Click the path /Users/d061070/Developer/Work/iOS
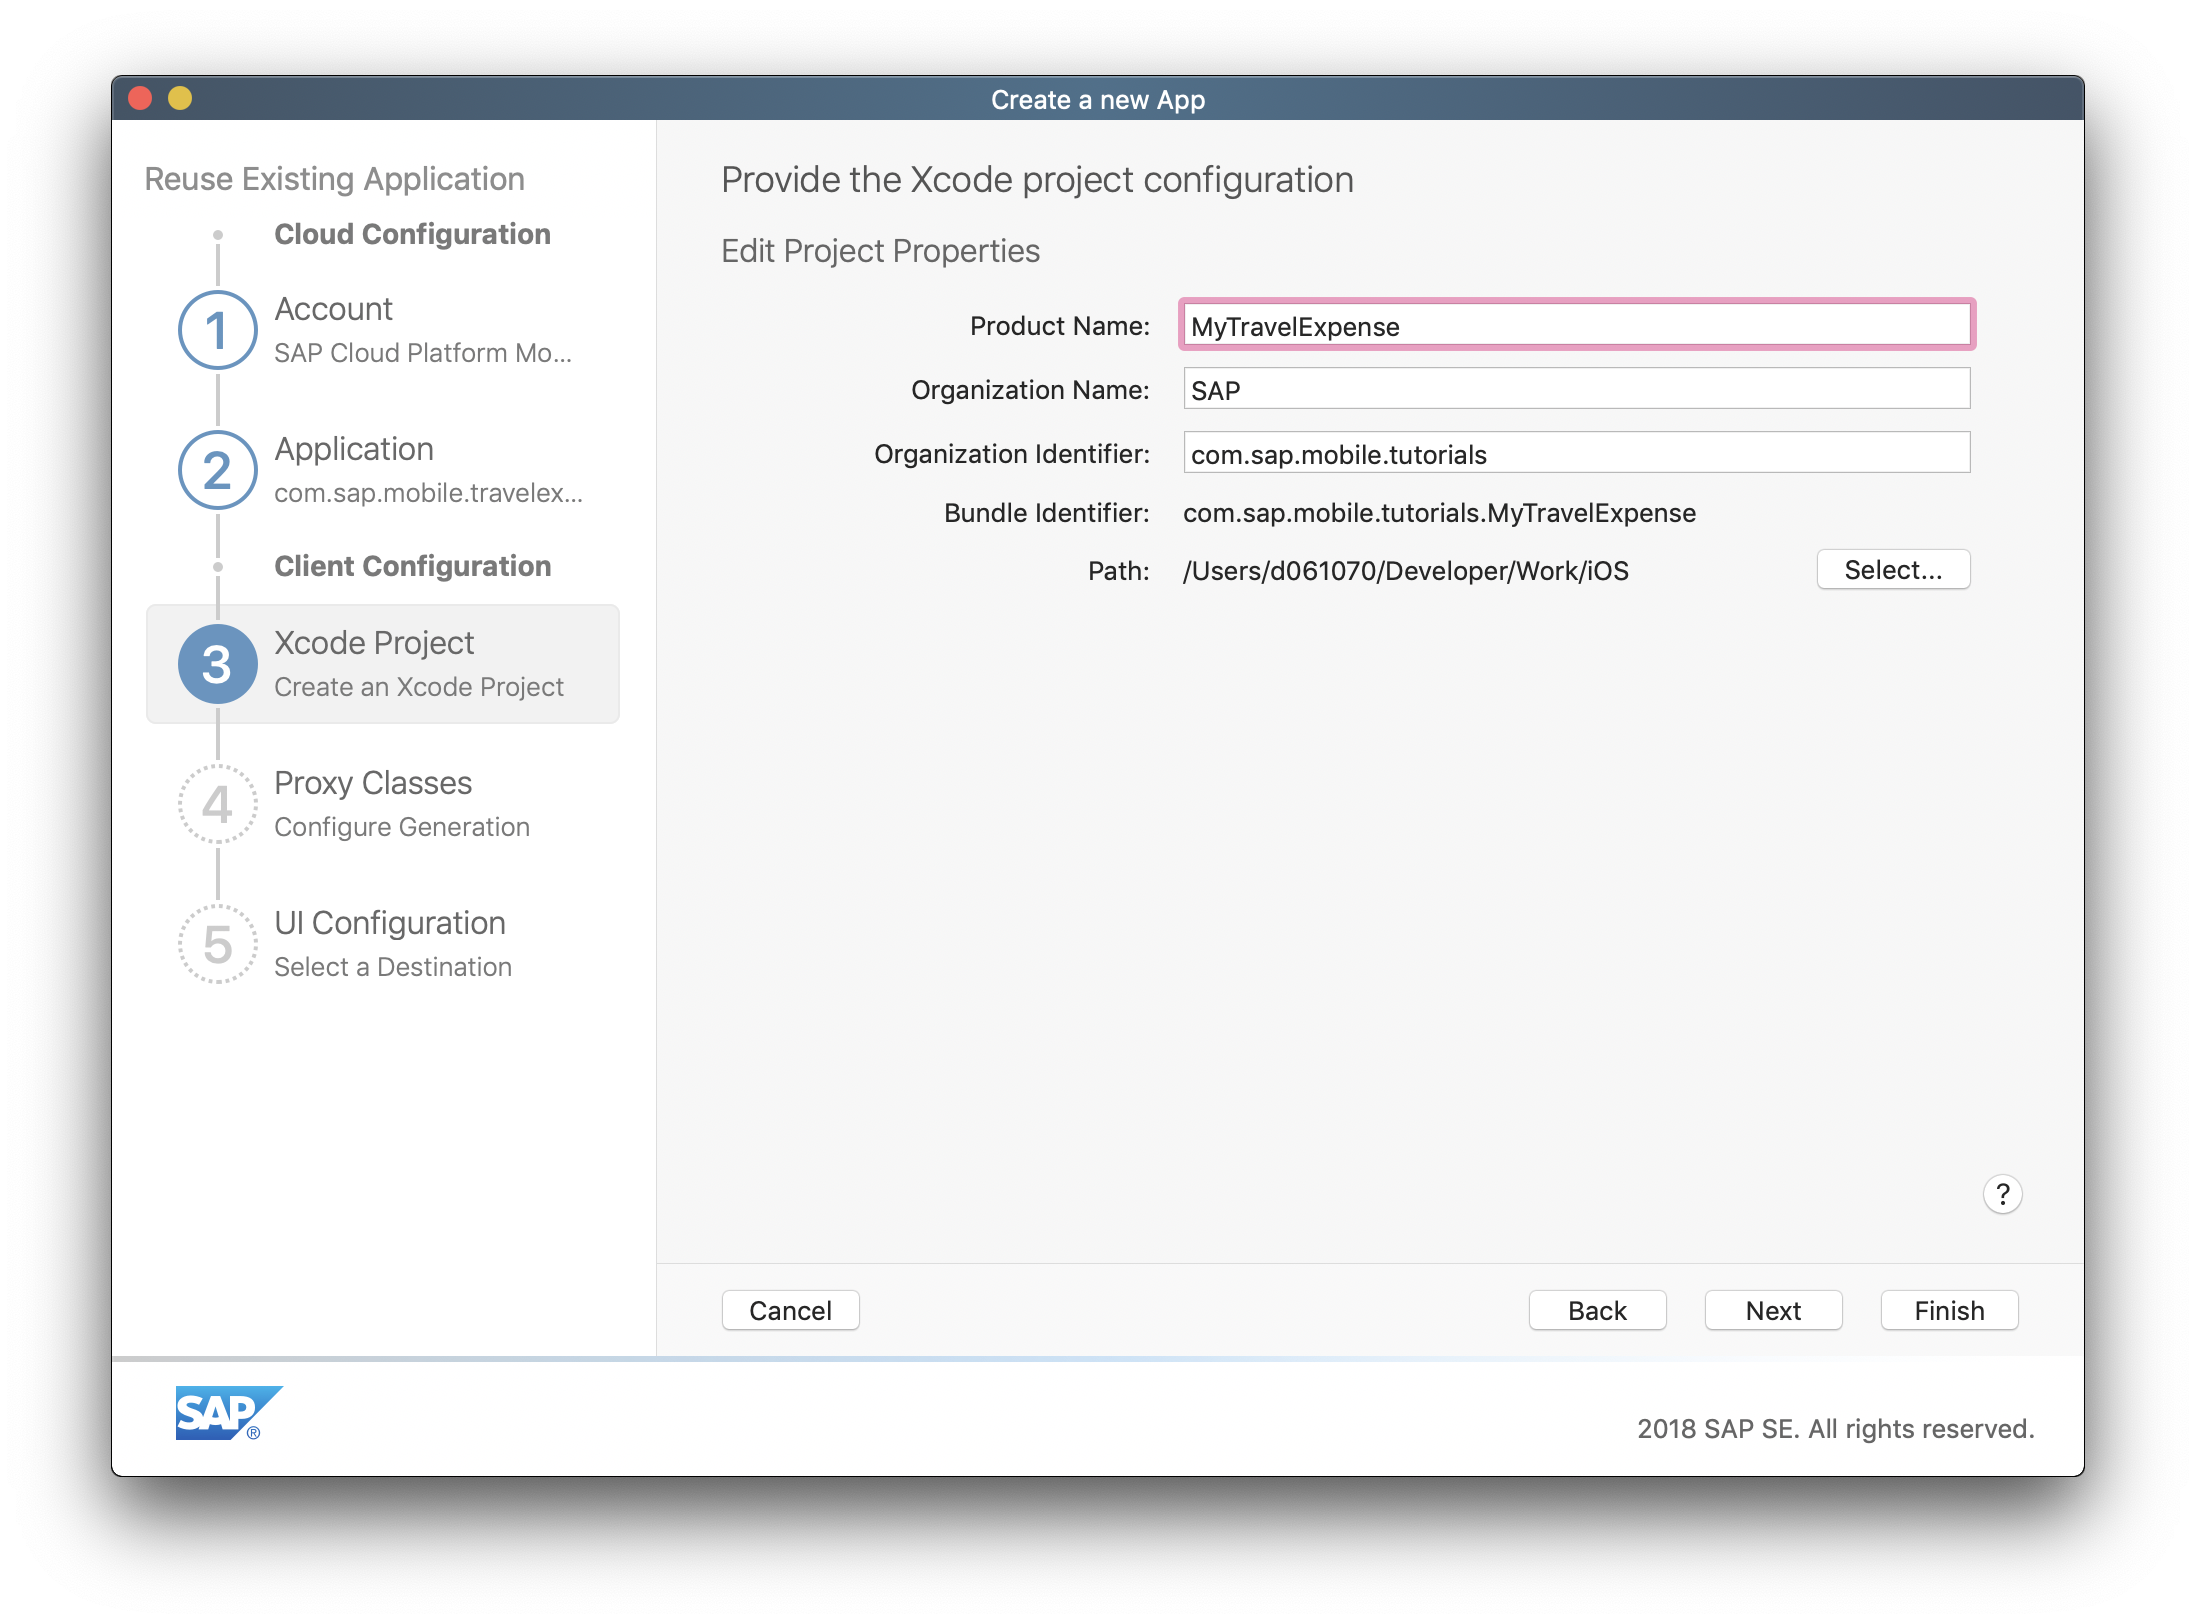Screen dimensions: 2196x1624 [x=1405, y=571]
